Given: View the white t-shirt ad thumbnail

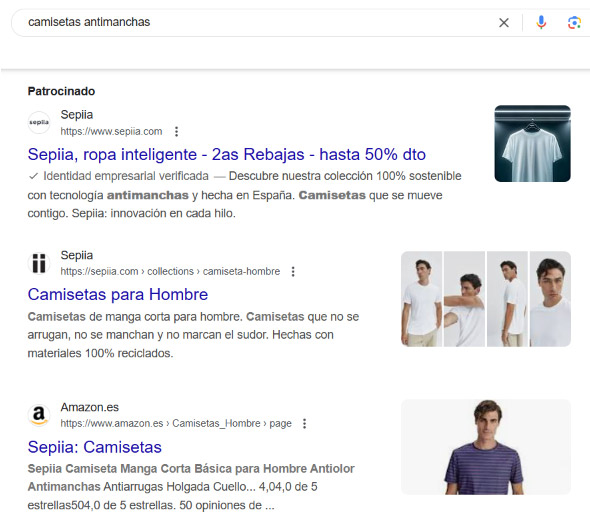Looking at the screenshot, I should tap(532, 143).
